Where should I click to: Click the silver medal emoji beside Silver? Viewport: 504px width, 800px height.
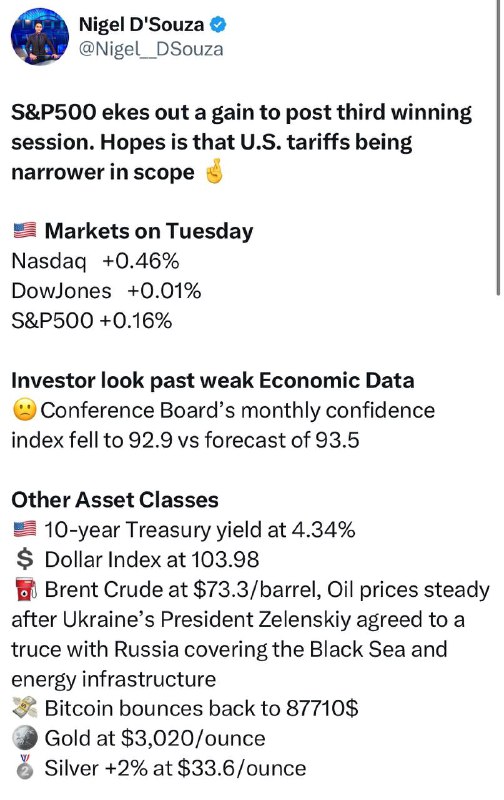click(x=24, y=768)
